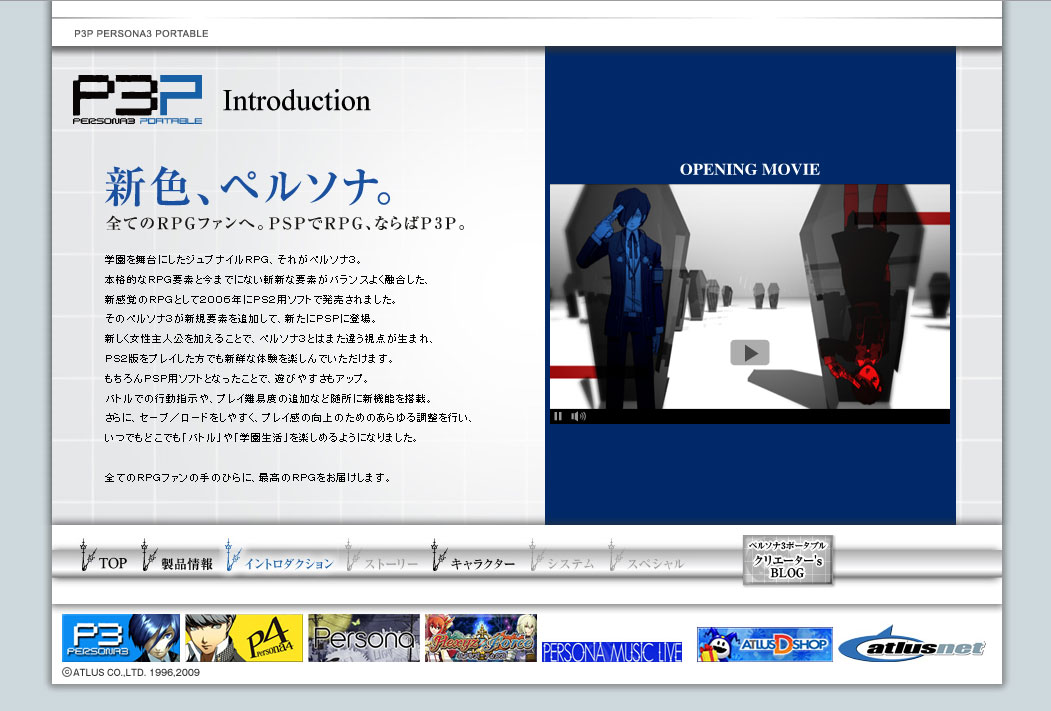The image size is (1051, 711).
Task: Open the P3 Persona3 banner
Action: [121, 638]
